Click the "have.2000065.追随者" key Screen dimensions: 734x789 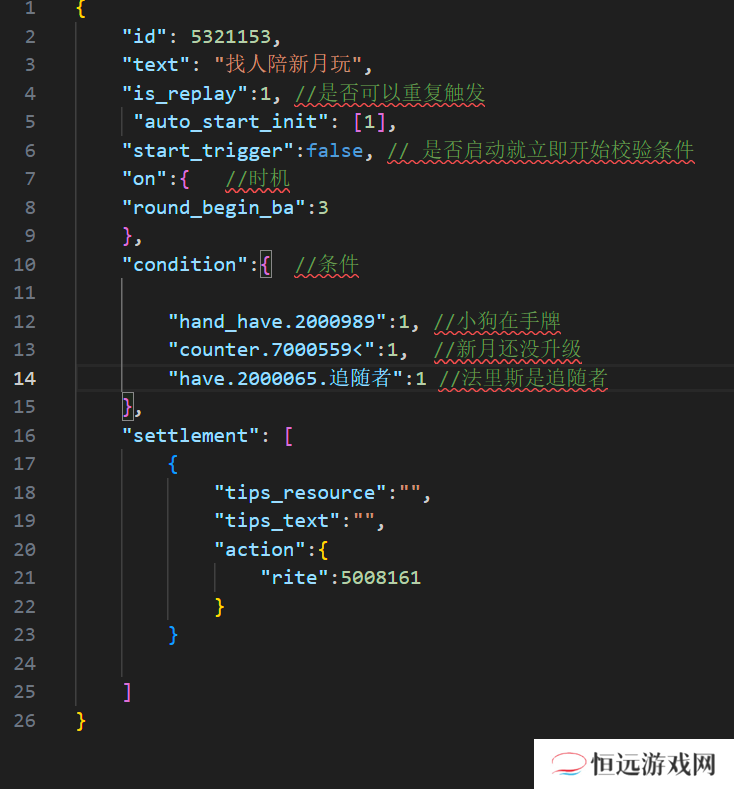[285, 378]
